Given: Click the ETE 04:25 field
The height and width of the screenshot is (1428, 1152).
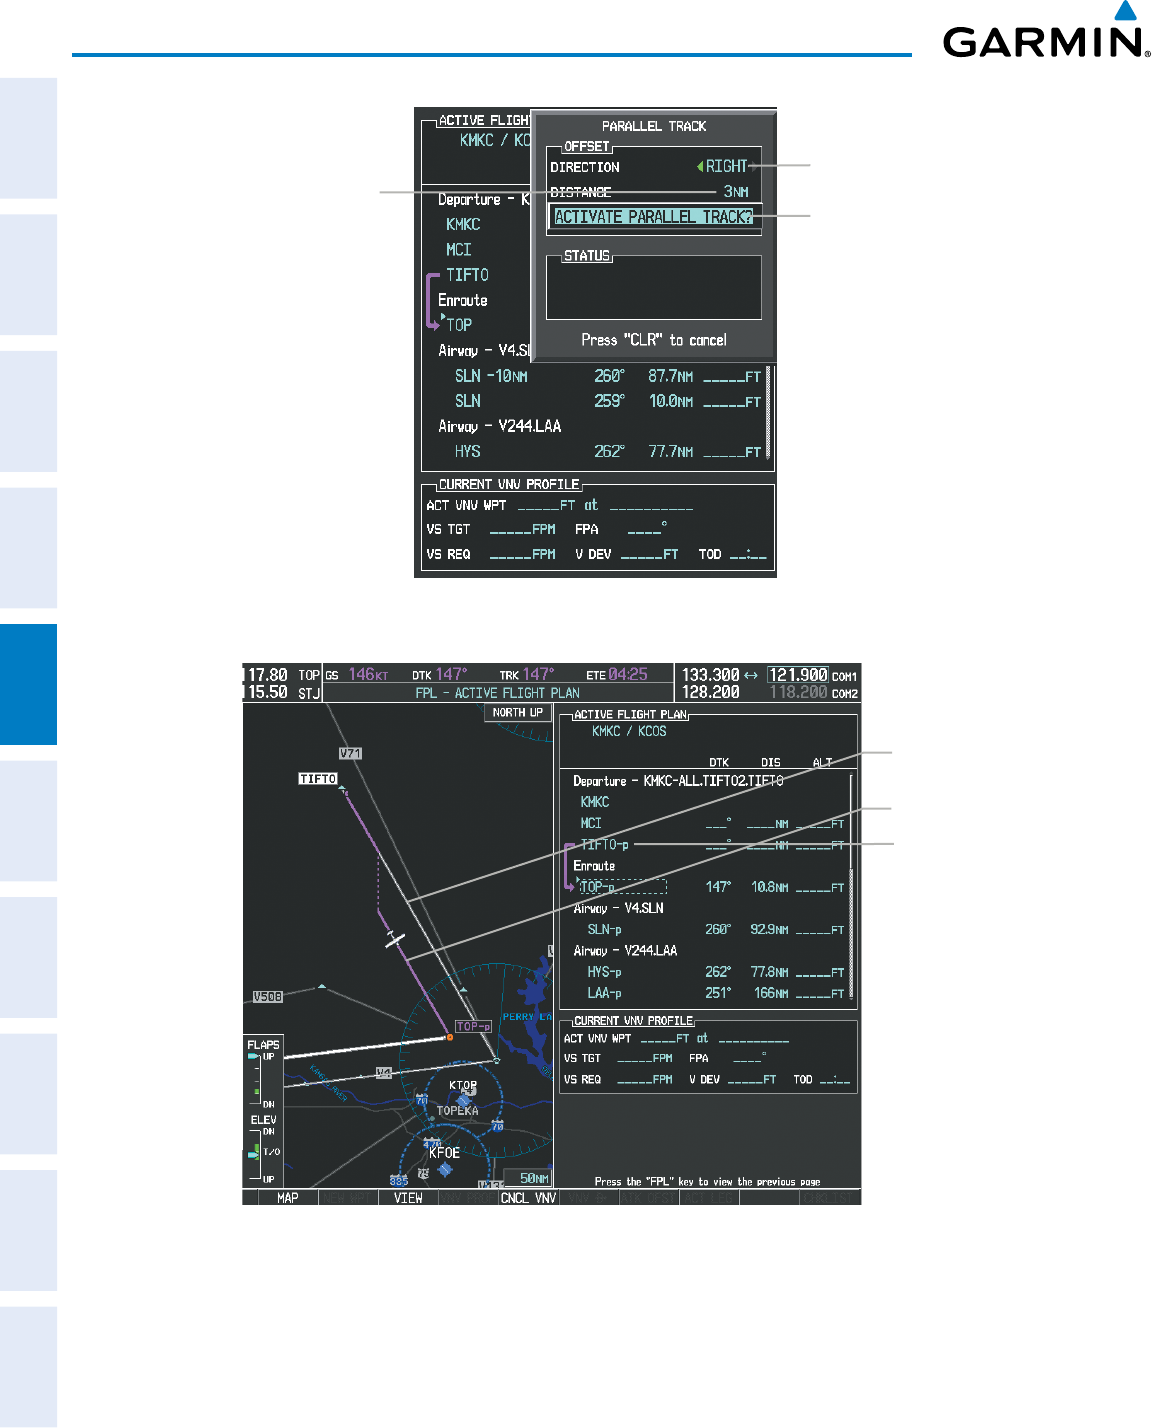Looking at the screenshot, I should 617,675.
